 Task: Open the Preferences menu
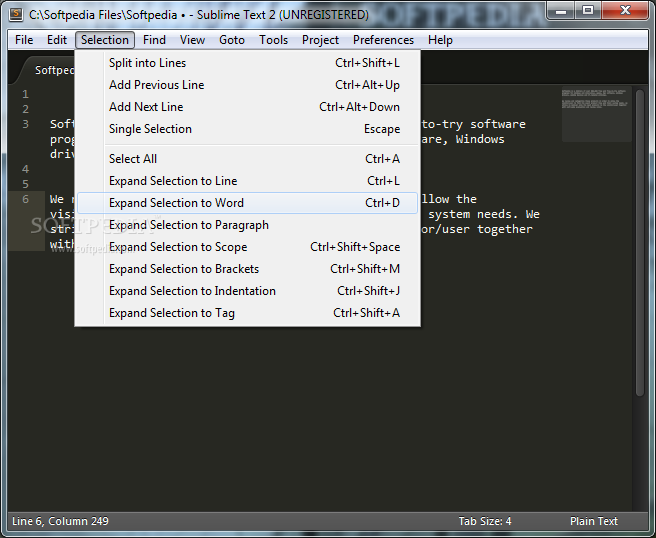[x=383, y=40]
